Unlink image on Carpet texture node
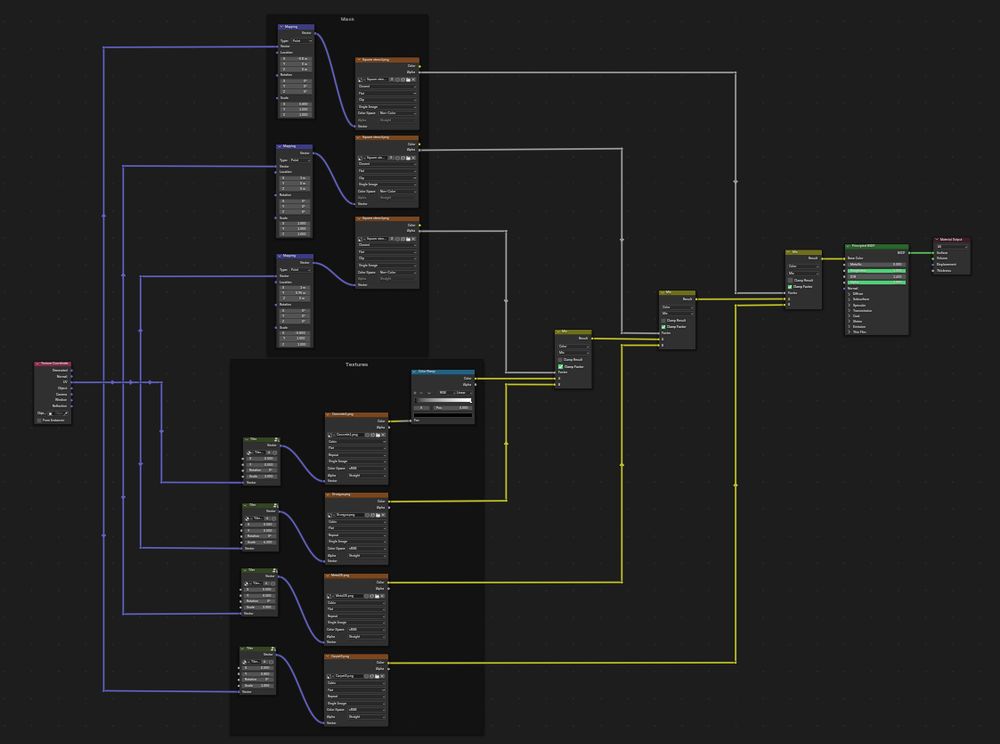This screenshot has width=1000, height=744. (383, 676)
